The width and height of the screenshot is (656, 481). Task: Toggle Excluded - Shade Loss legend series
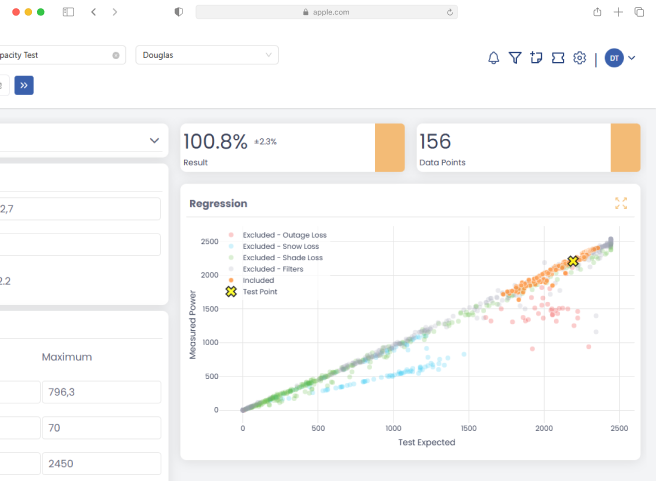coord(282,257)
